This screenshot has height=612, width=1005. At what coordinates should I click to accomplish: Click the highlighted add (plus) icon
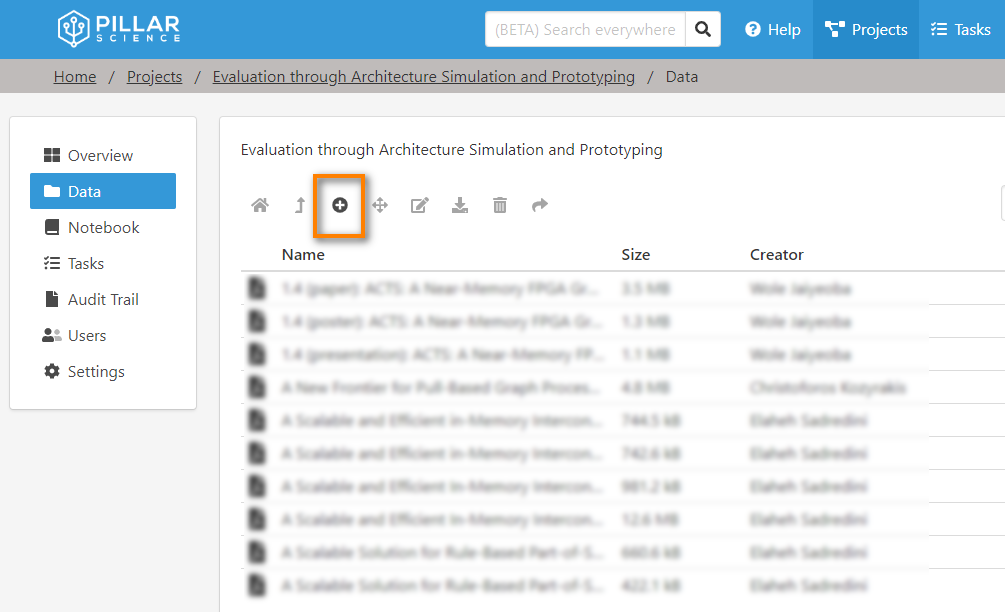tap(340, 205)
